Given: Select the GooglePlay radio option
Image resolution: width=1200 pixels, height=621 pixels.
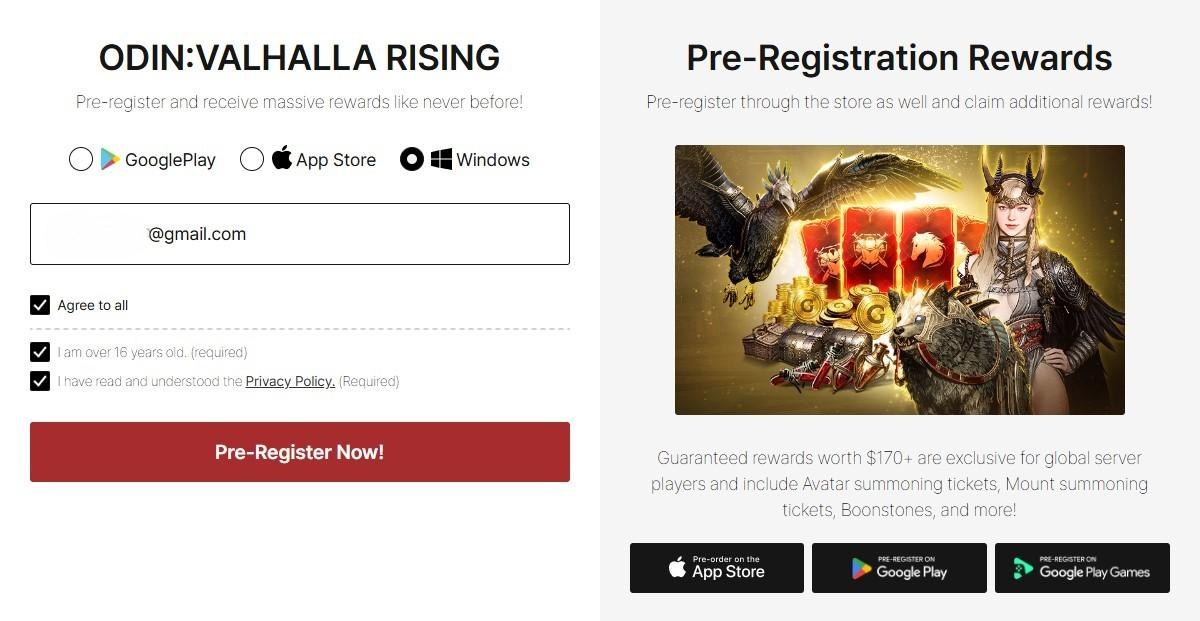Looking at the screenshot, I should tap(81, 159).
